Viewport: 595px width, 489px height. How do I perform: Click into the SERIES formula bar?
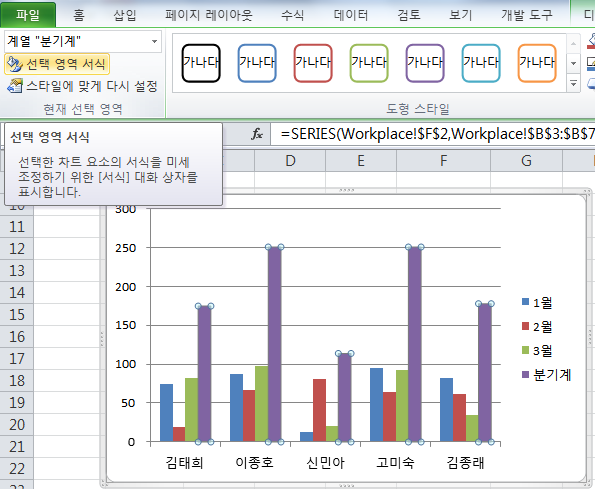tap(433, 134)
